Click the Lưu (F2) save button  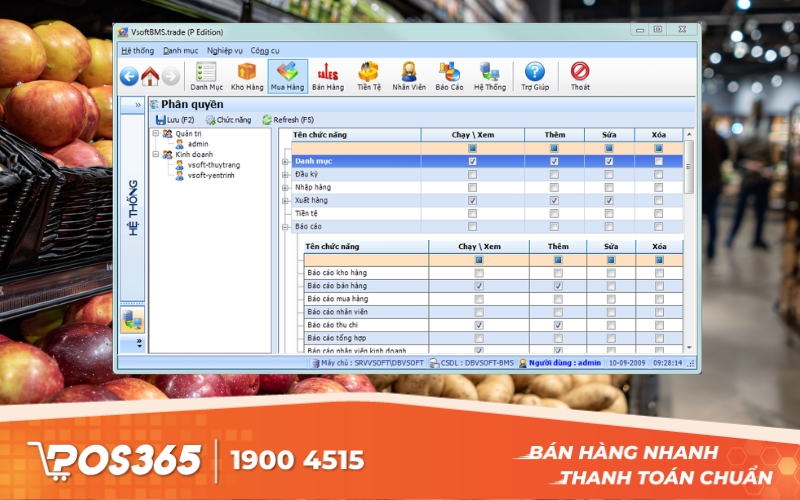pos(175,120)
